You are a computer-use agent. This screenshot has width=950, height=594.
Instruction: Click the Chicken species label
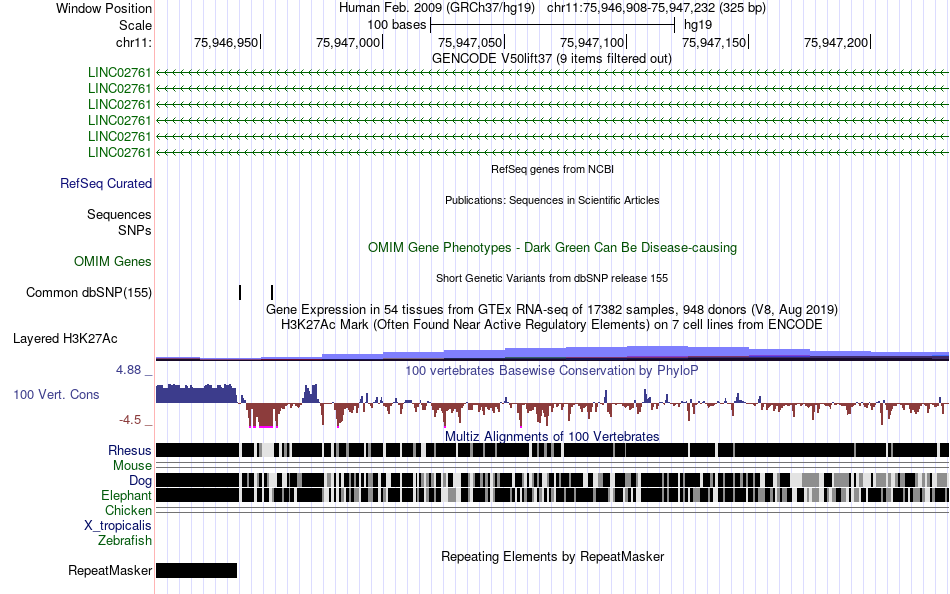tap(128, 510)
